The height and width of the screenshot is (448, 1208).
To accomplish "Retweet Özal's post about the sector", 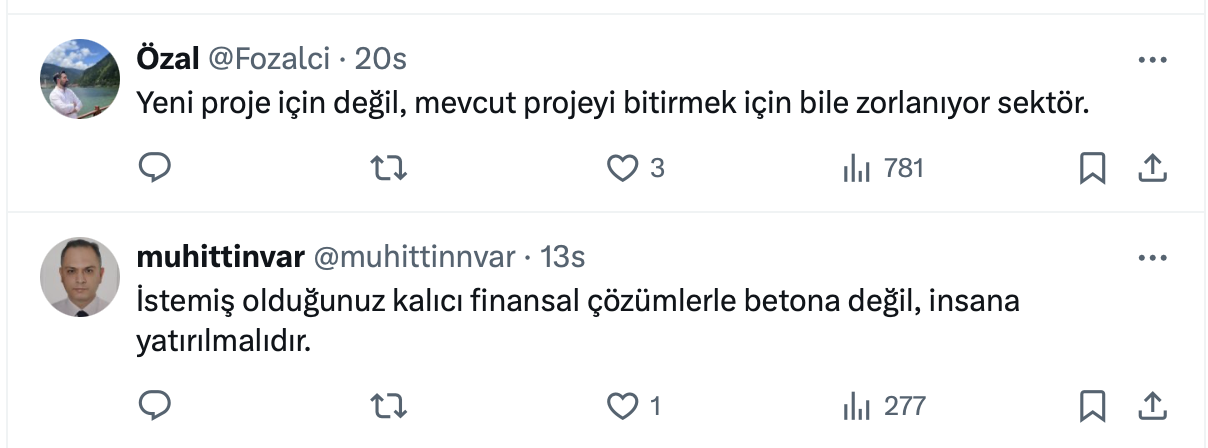I will coord(389,168).
